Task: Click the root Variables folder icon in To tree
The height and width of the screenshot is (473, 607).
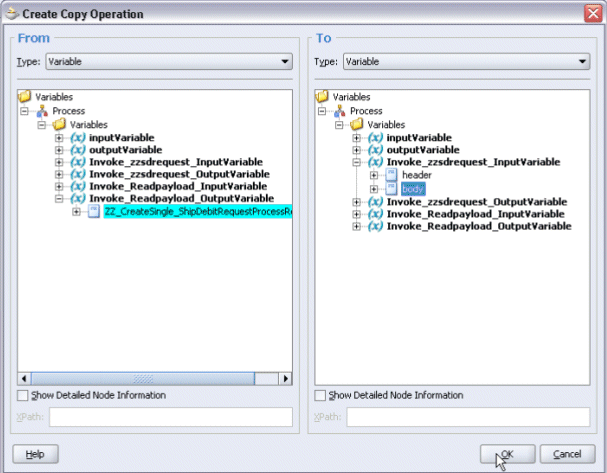Action: pos(322,96)
